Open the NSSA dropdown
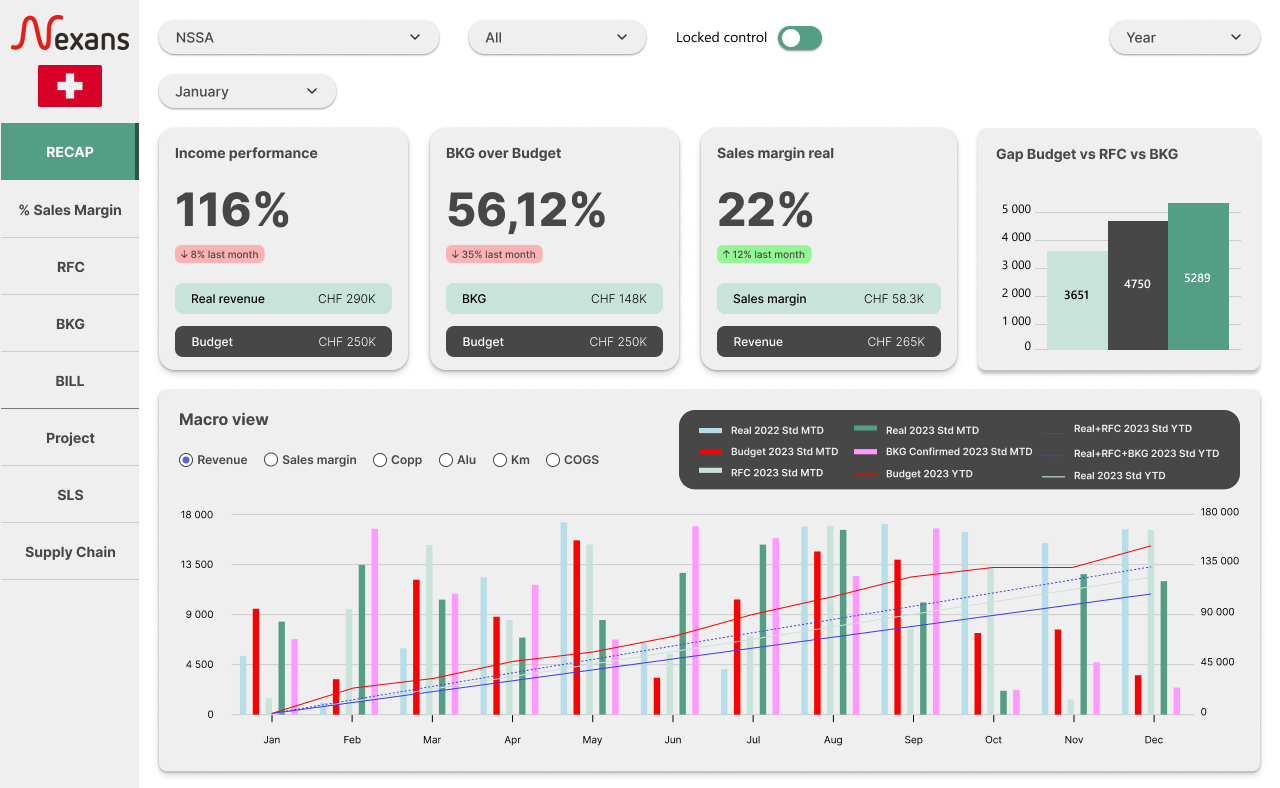The height and width of the screenshot is (788, 1280). 299,38
